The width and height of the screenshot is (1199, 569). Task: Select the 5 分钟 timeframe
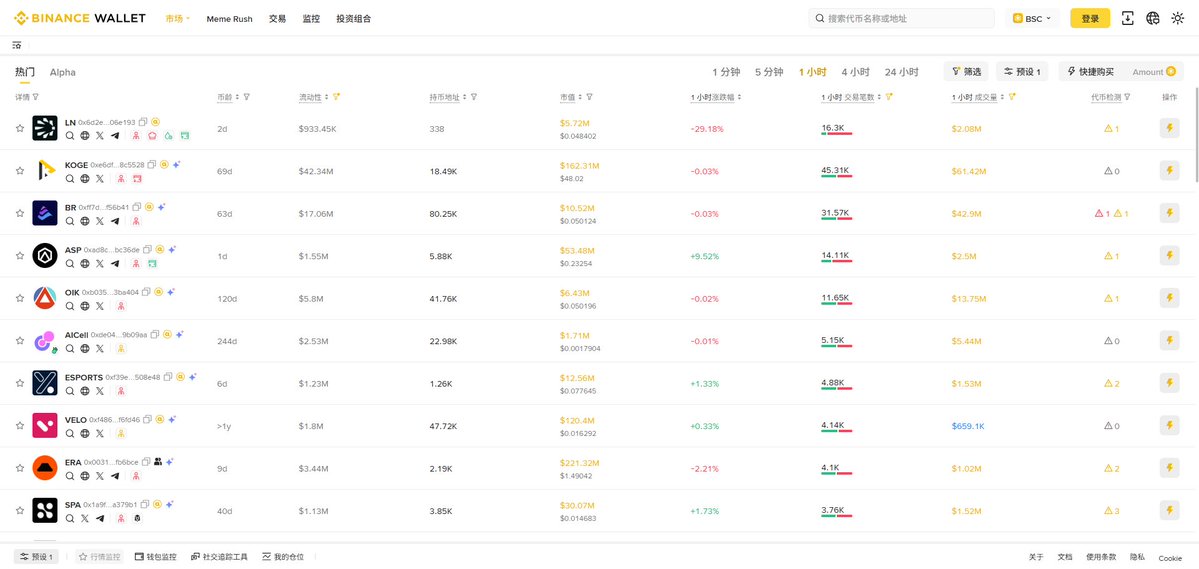(x=769, y=72)
